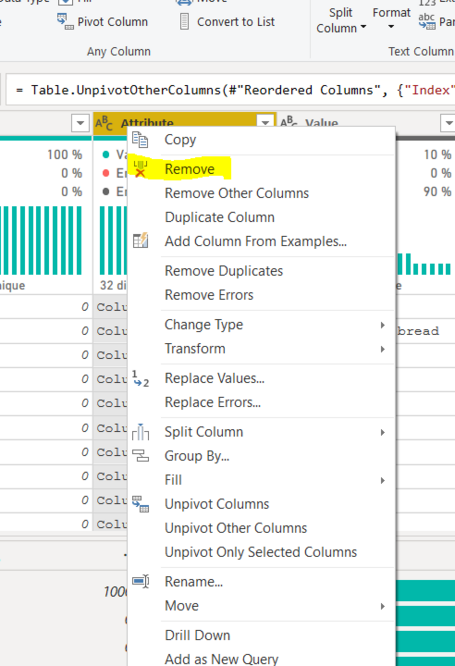The image size is (455, 666).
Task: Open the Value column filter dropdown
Action: pos(448,123)
